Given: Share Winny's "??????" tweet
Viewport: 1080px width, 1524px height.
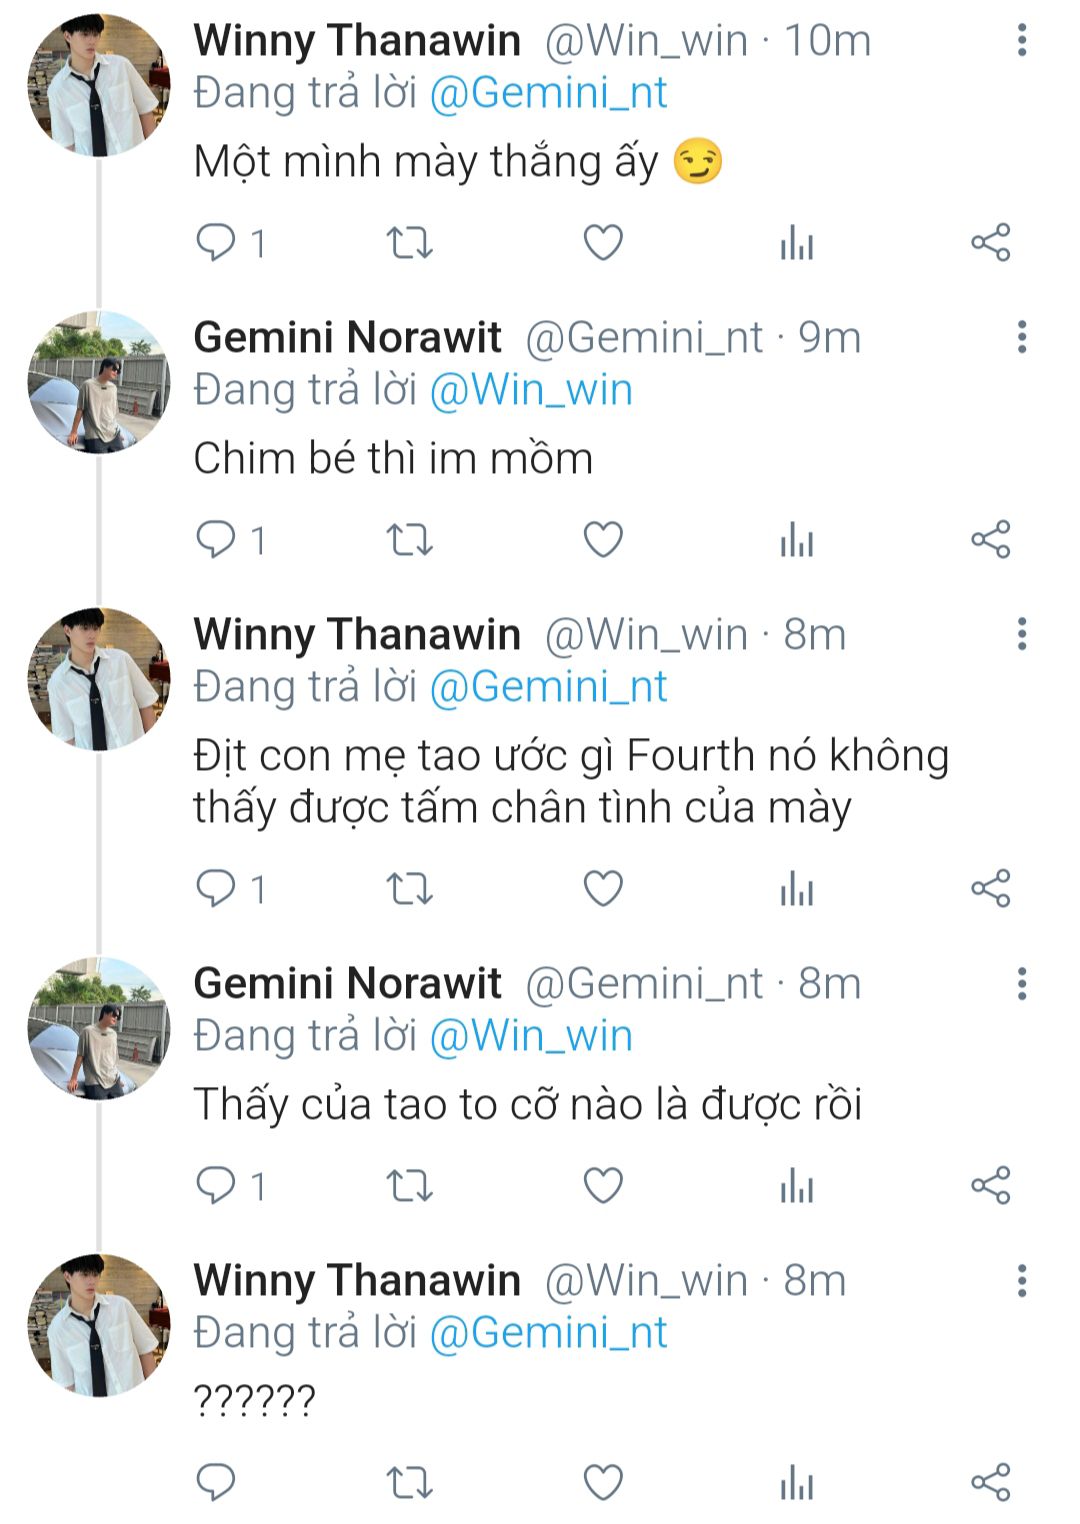Looking at the screenshot, I should point(991,1482).
